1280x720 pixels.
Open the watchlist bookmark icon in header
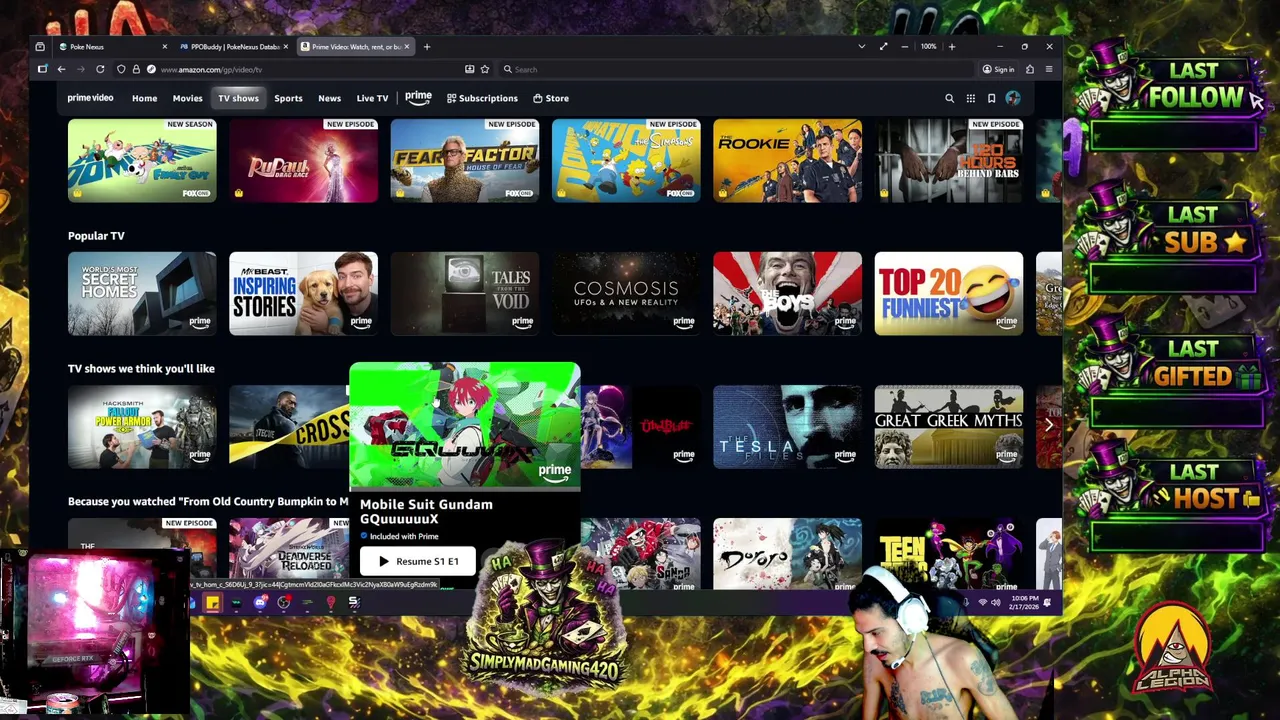991,98
